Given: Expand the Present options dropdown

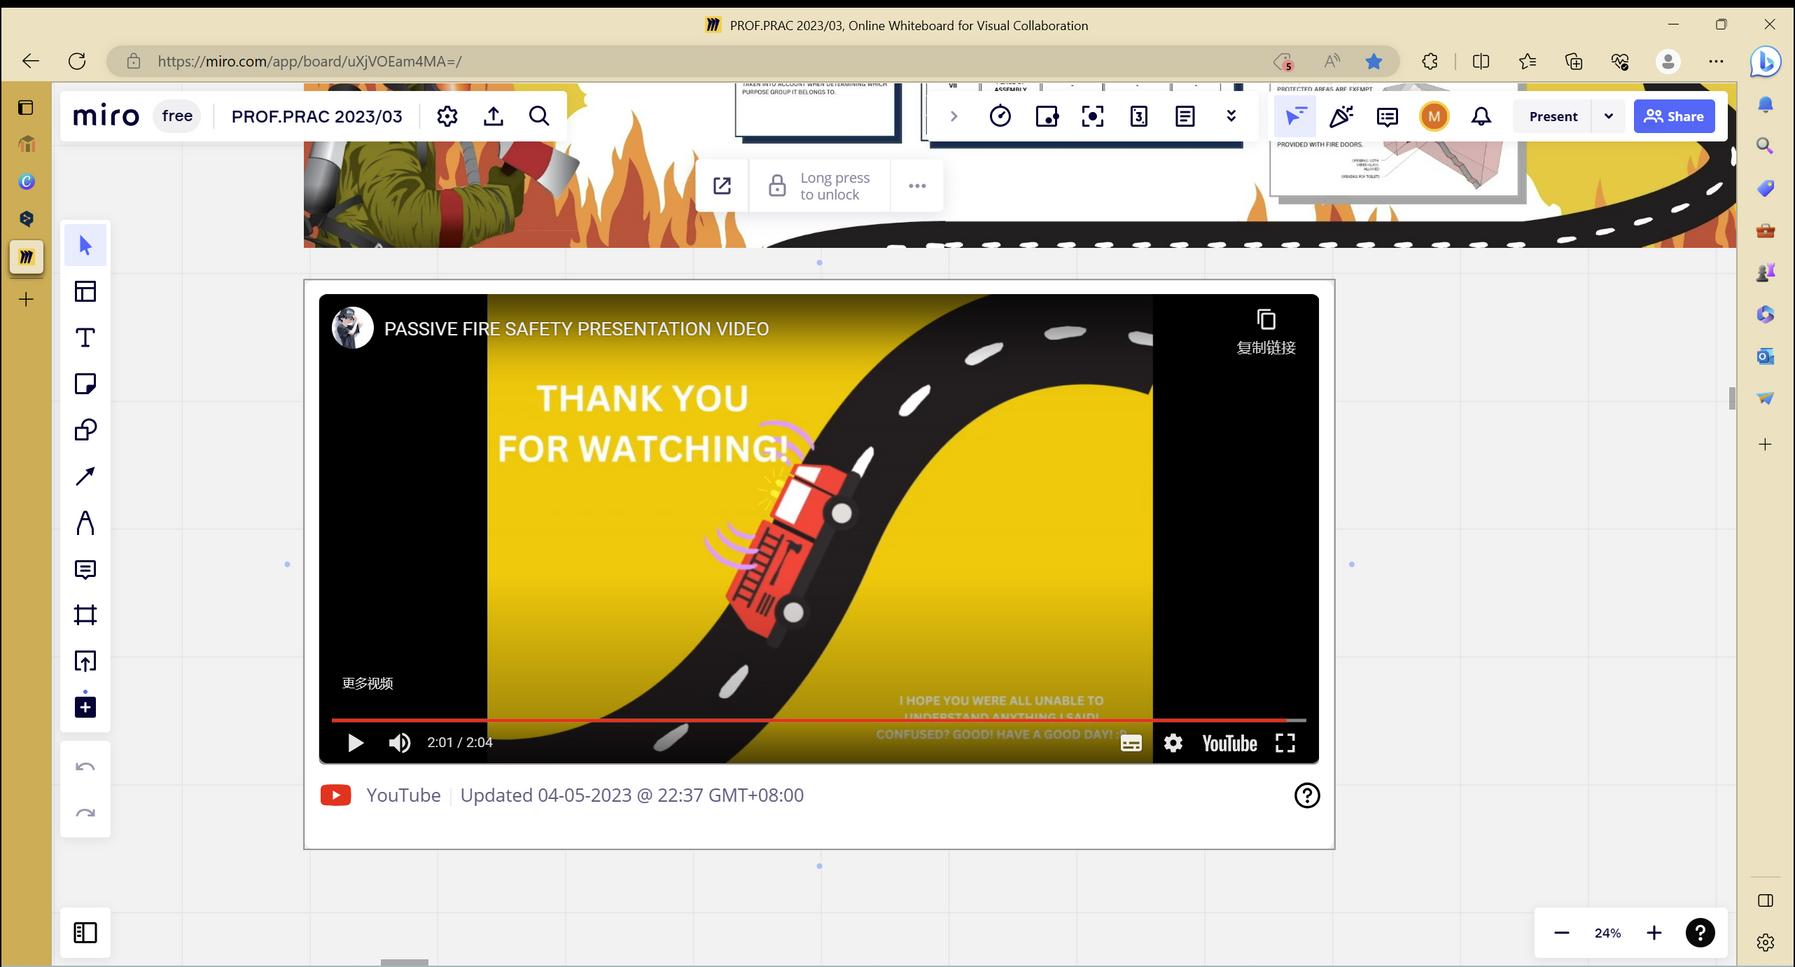Looking at the screenshot, I should 1608,116.
